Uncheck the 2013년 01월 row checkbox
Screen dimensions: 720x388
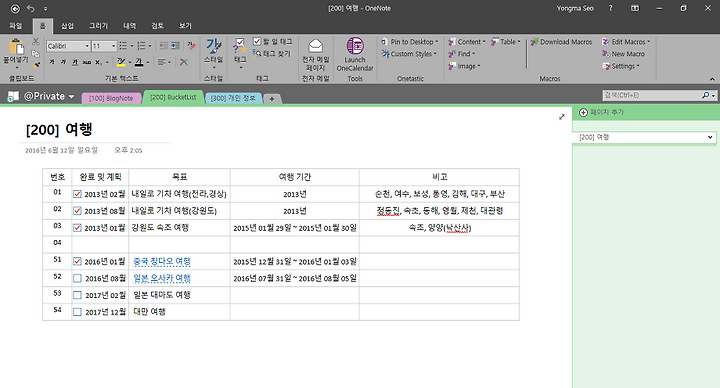pyautogui.click(x=77, y=228)
